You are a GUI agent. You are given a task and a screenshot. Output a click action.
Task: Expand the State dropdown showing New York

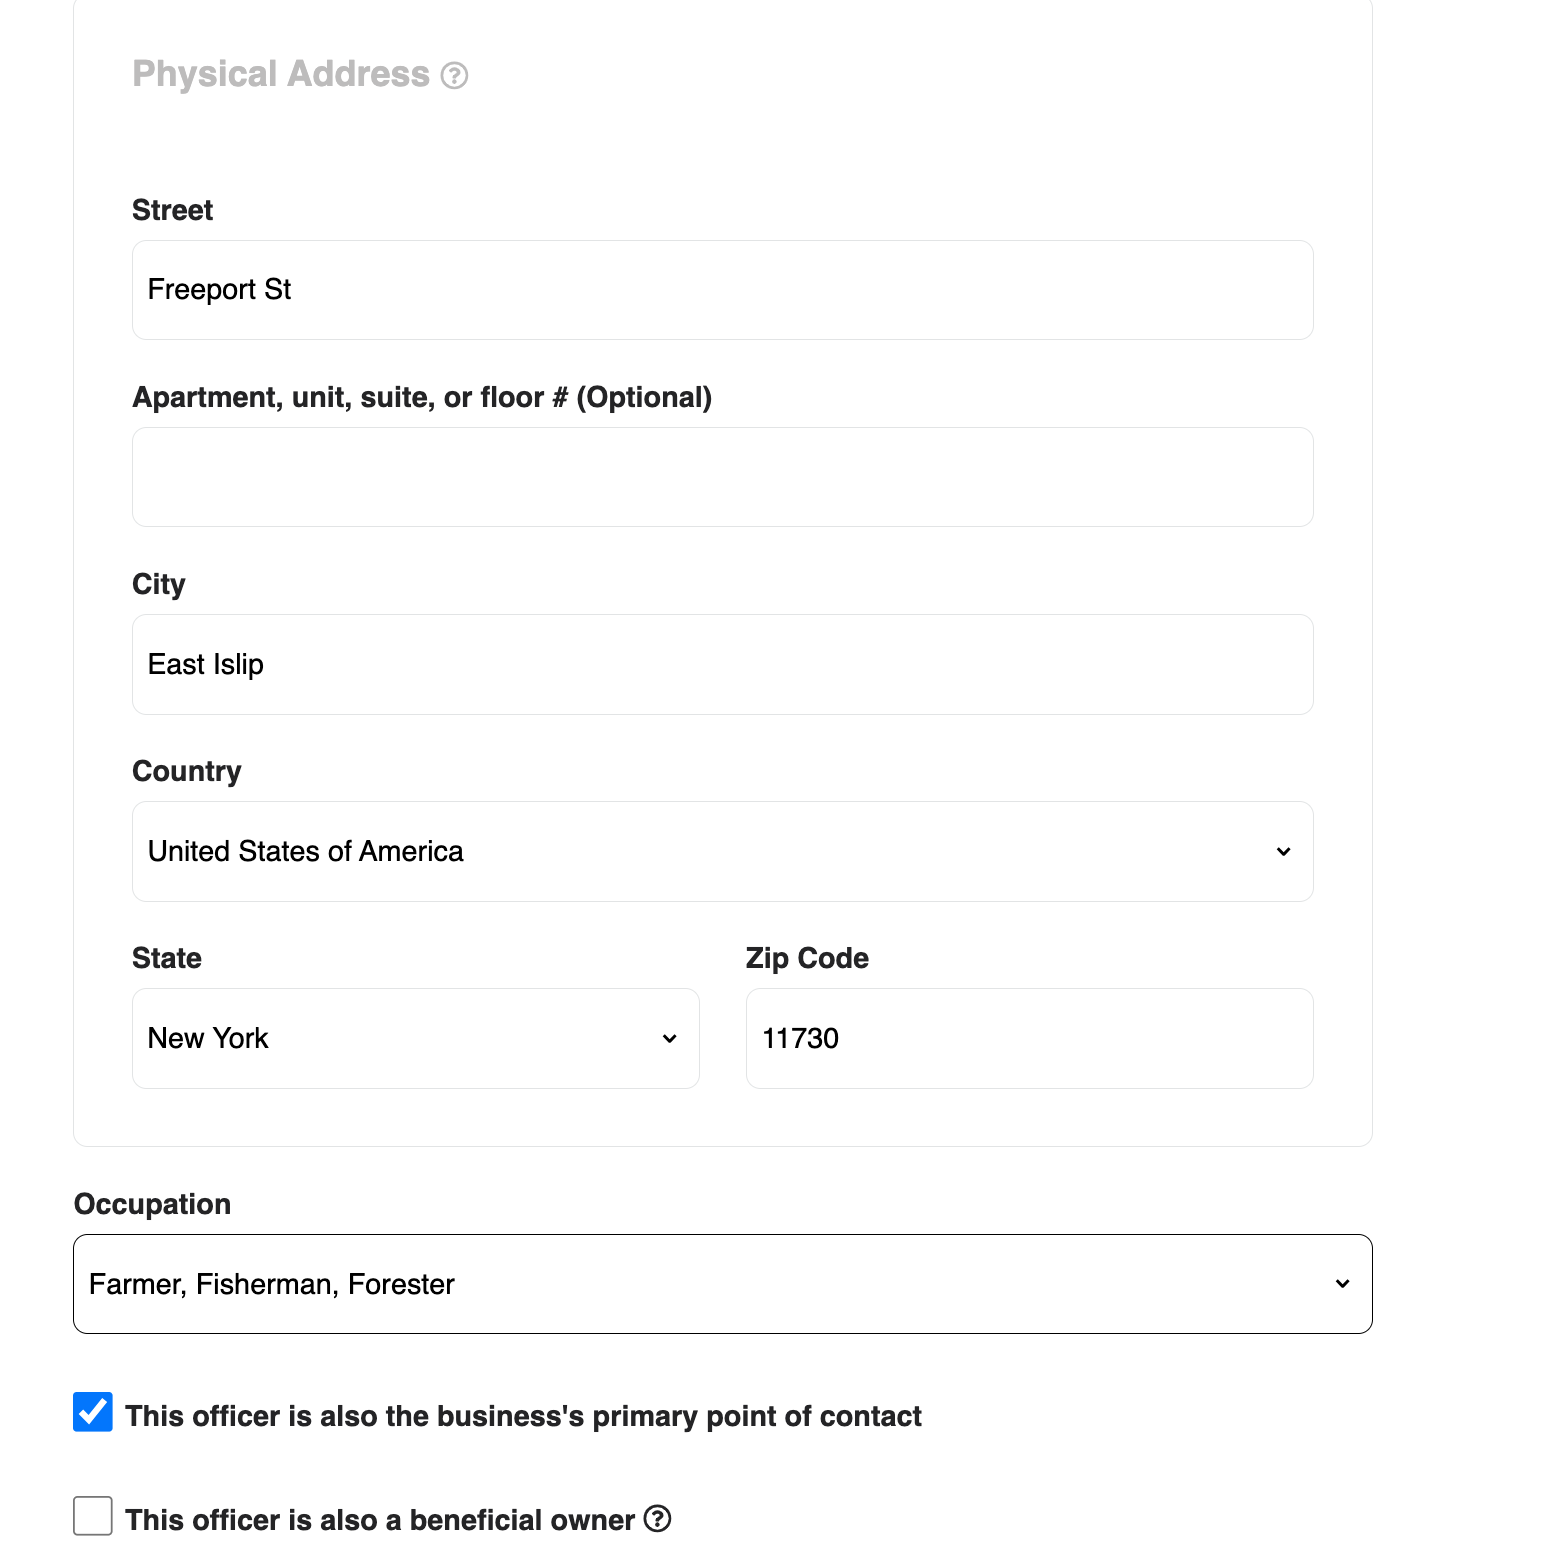coord(415,1038)
